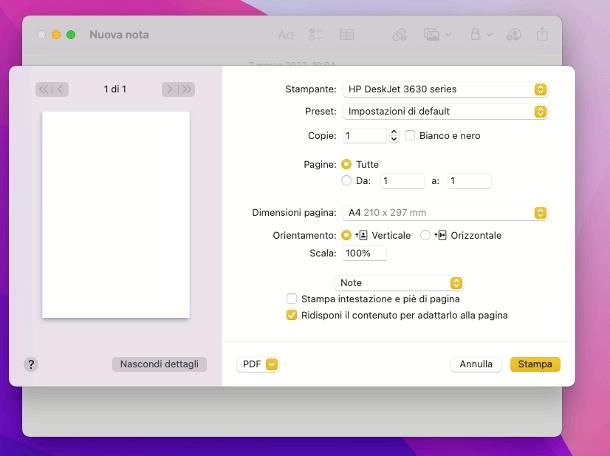Enable Stampa intestazione e piè di pagina
Screen dimensions: 610x456
pyautogui.click(x=291, y=298)
